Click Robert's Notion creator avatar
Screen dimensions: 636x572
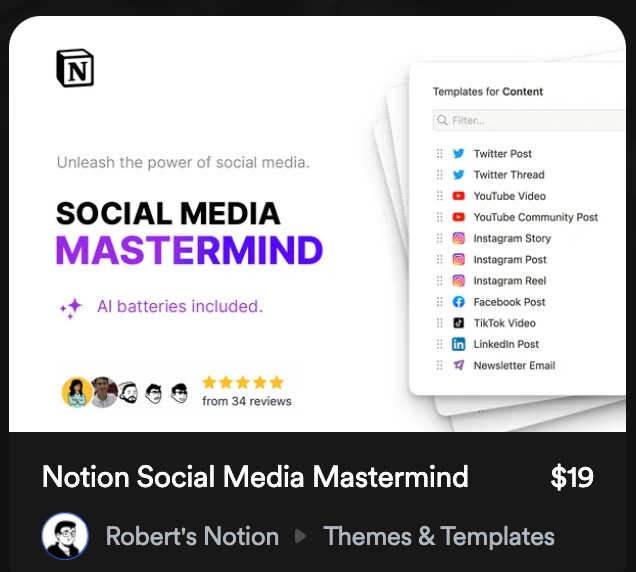[65, 536]
